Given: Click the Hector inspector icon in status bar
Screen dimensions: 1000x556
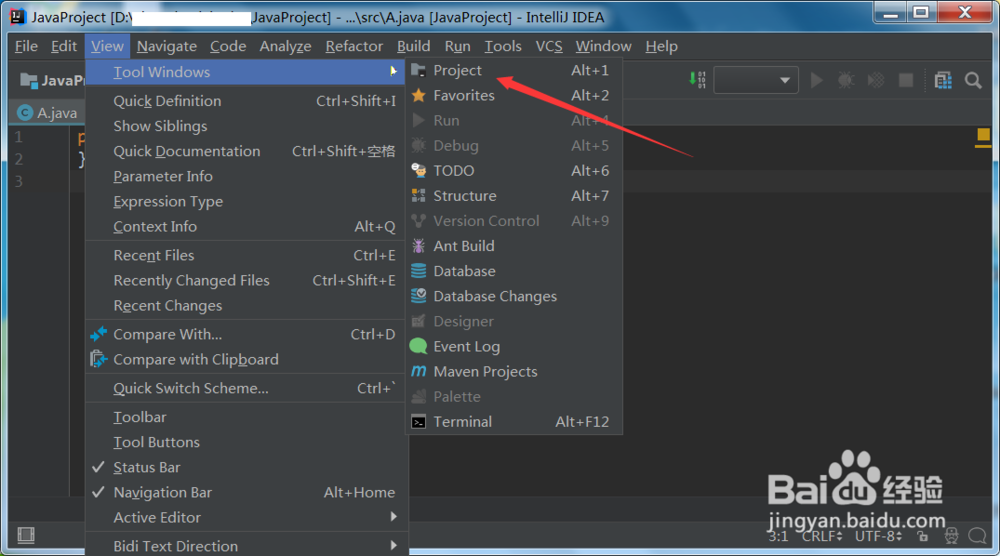Looking at the screenshot, I should point(951,536).
